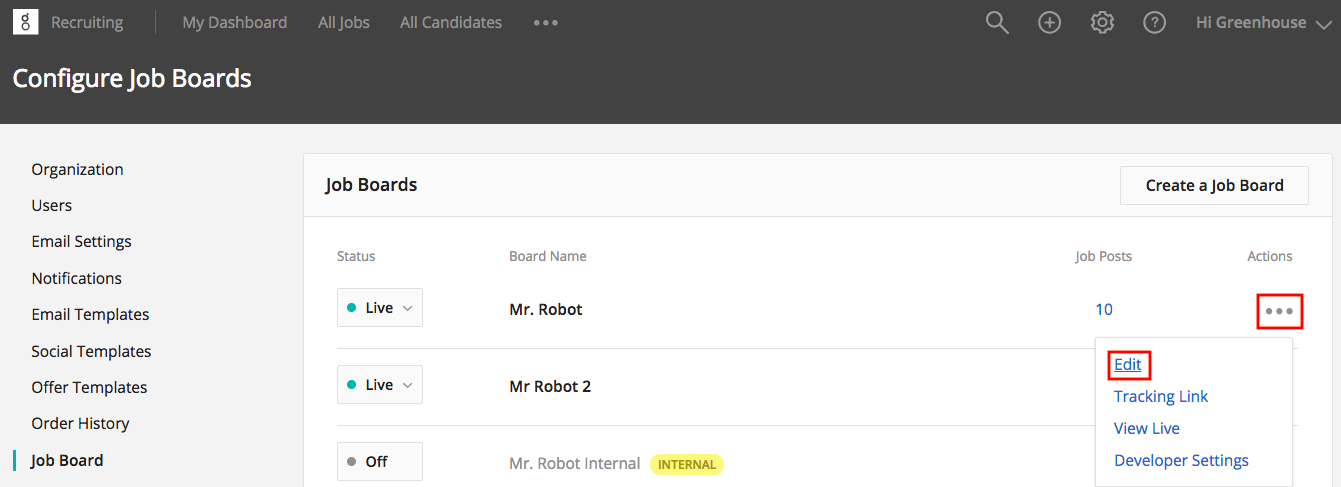1341x487 pixels.
Task: Open the 10 job posts link
Action: [1104, 309]
